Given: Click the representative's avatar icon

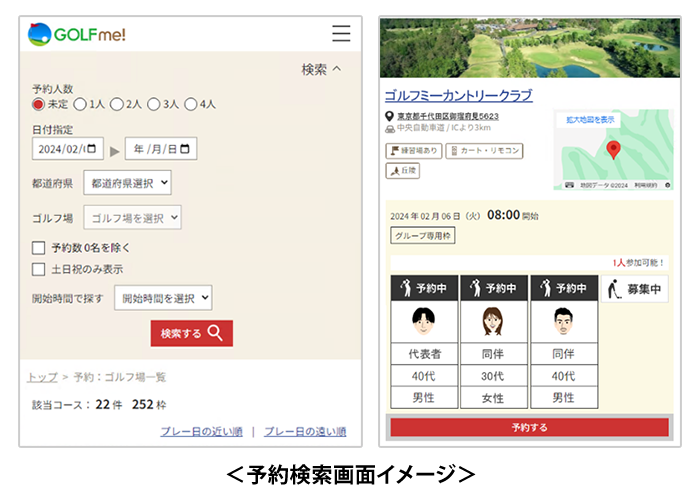Looking at the screenshot, I should click(x=424, y=322).
